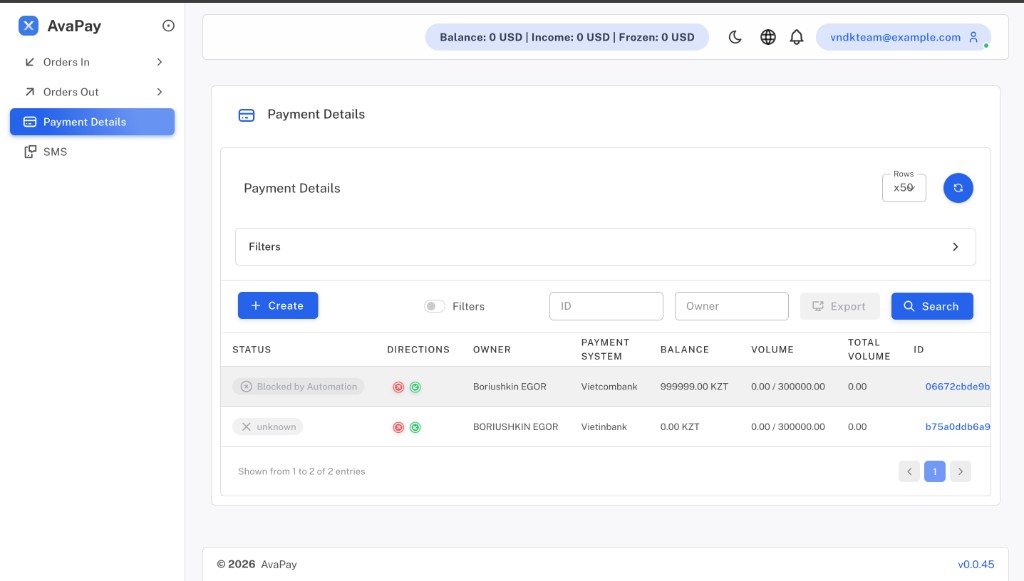Image resolution: width=1024 pixels, height=581 pixels.
Task: Expand the Orders In submenu
Action: [92, 62]
